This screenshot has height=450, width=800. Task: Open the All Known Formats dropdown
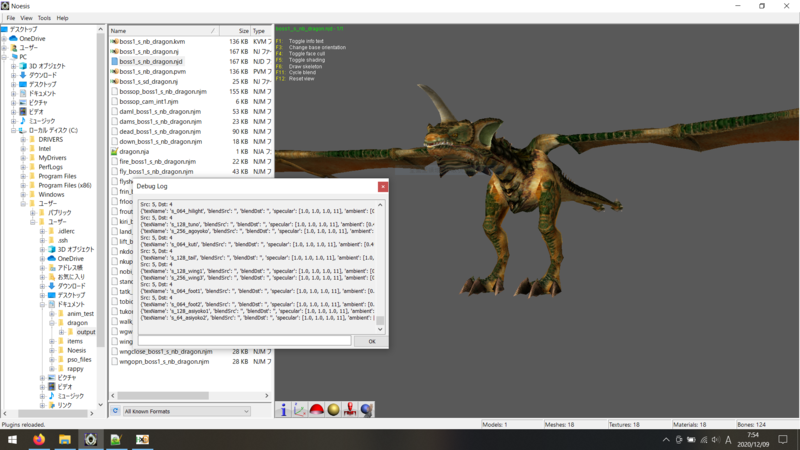186,411
